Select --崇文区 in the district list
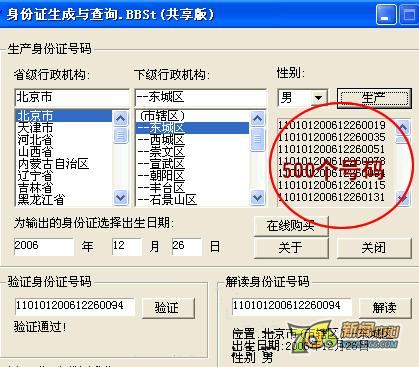Image resolution: width=419 pixels, height=367 pixels. pyautogui.click(x=192, y=152)
